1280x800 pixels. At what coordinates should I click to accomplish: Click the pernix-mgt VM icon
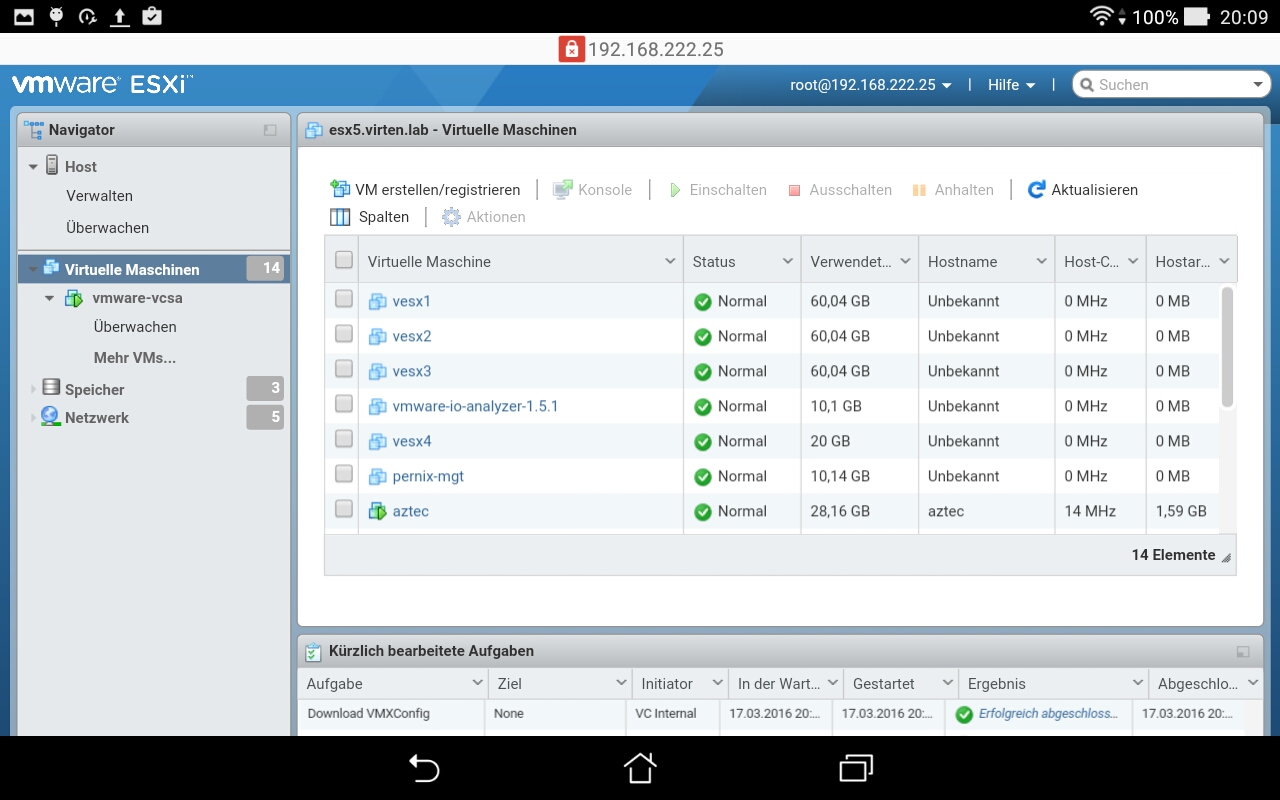pos(377,476)
